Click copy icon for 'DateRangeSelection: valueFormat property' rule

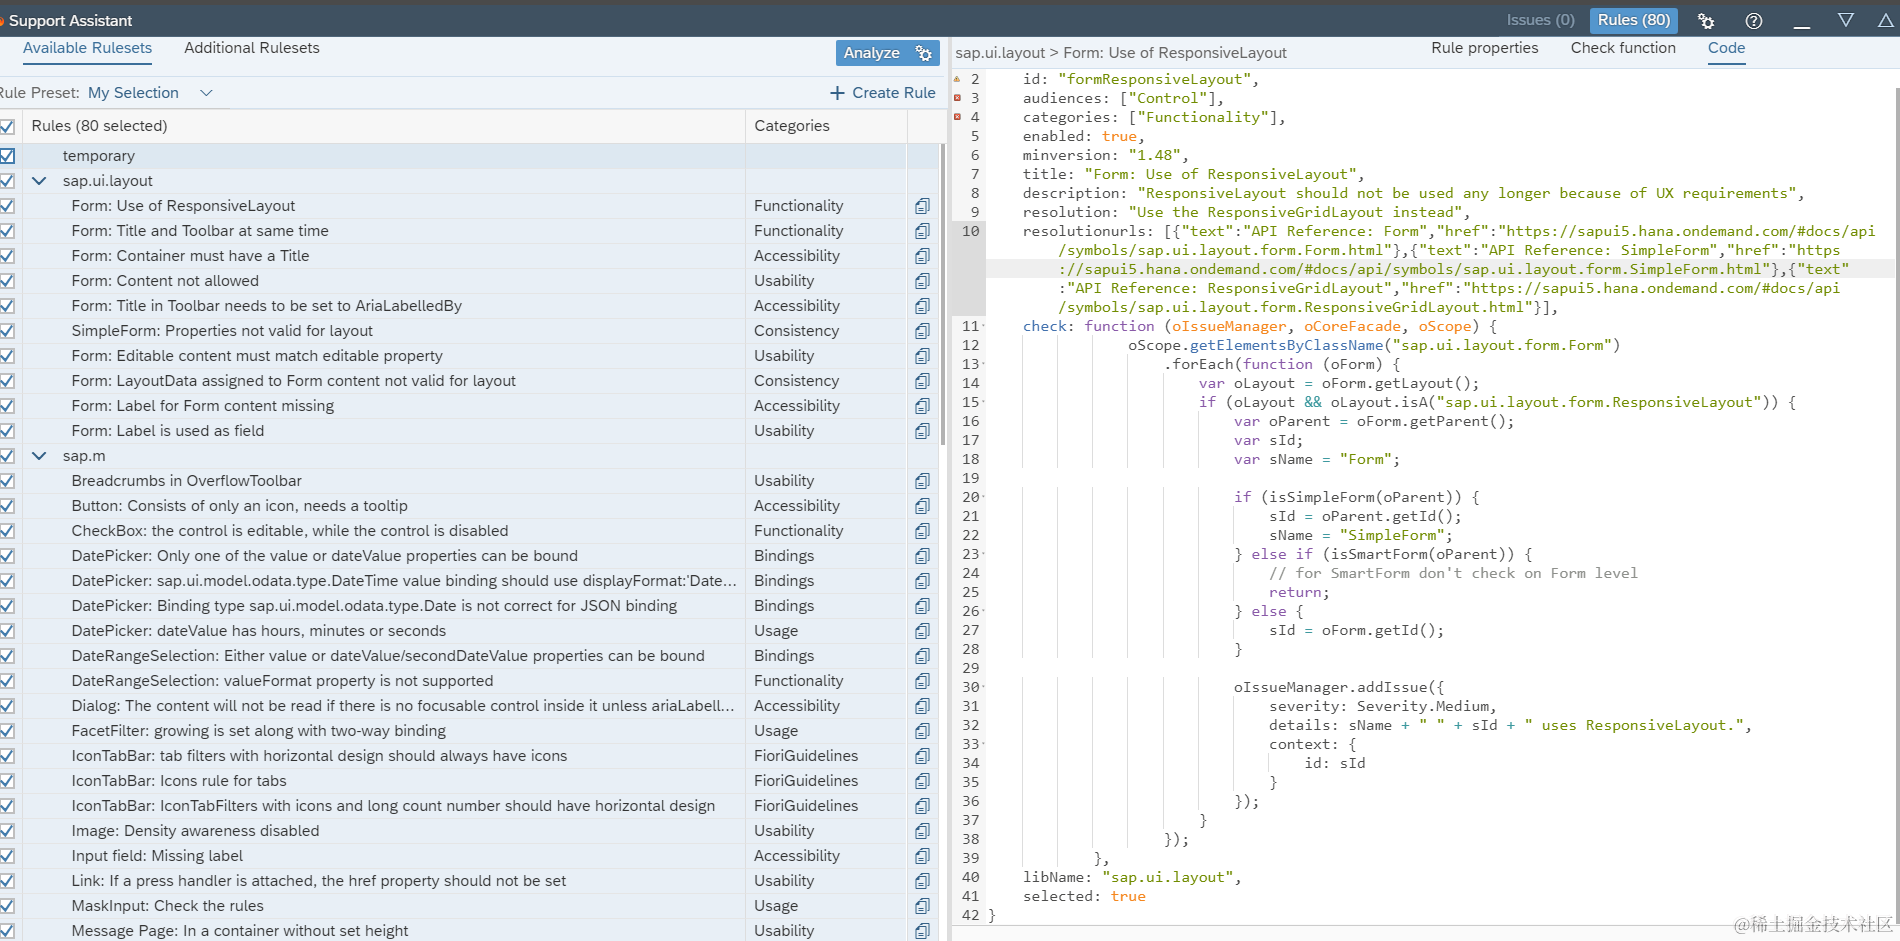(x=922, y=681)
